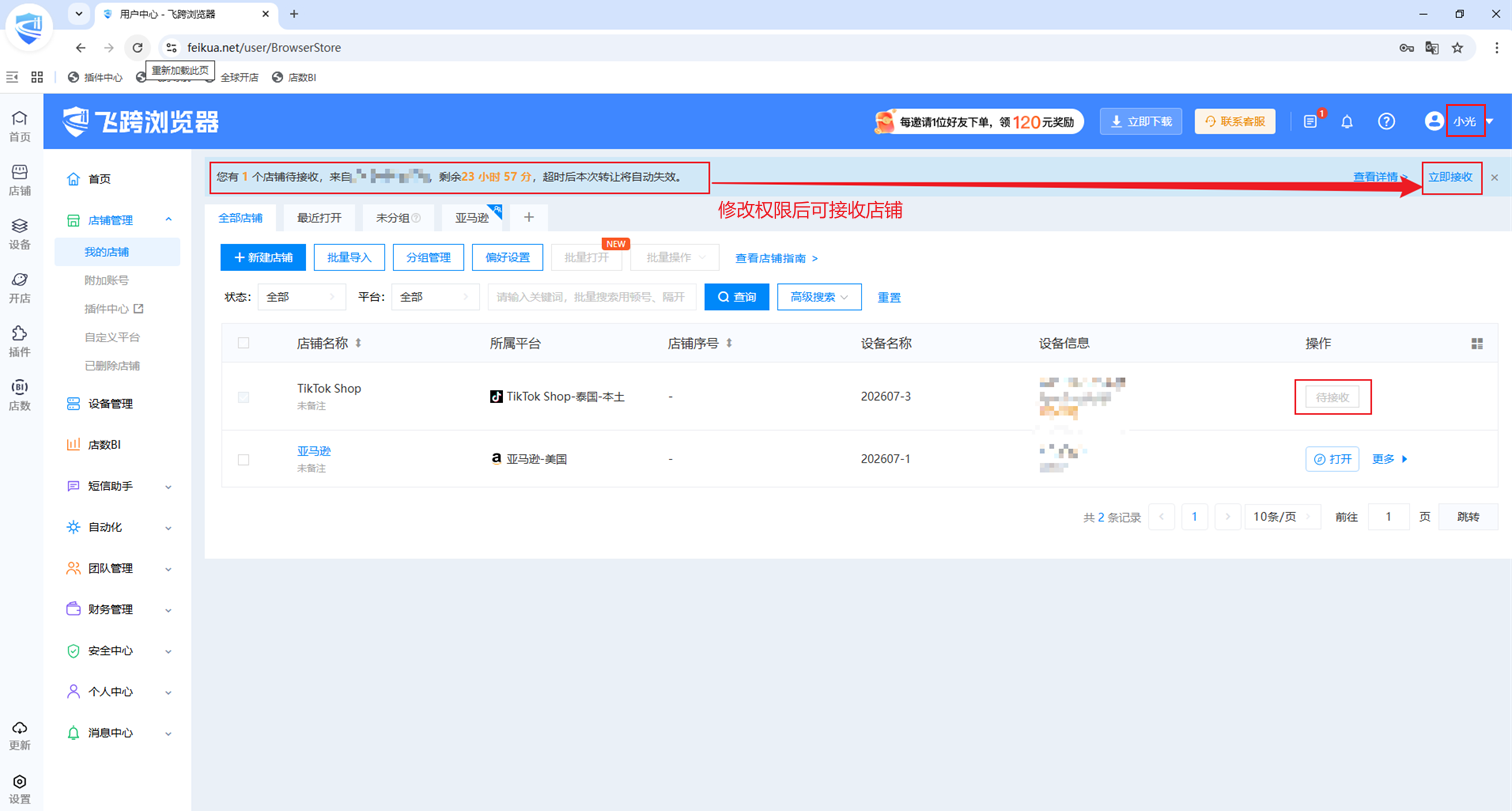Screen dimensions: 1512x811
Task: Go back with the browser back arrow
Action: [81, 47]
